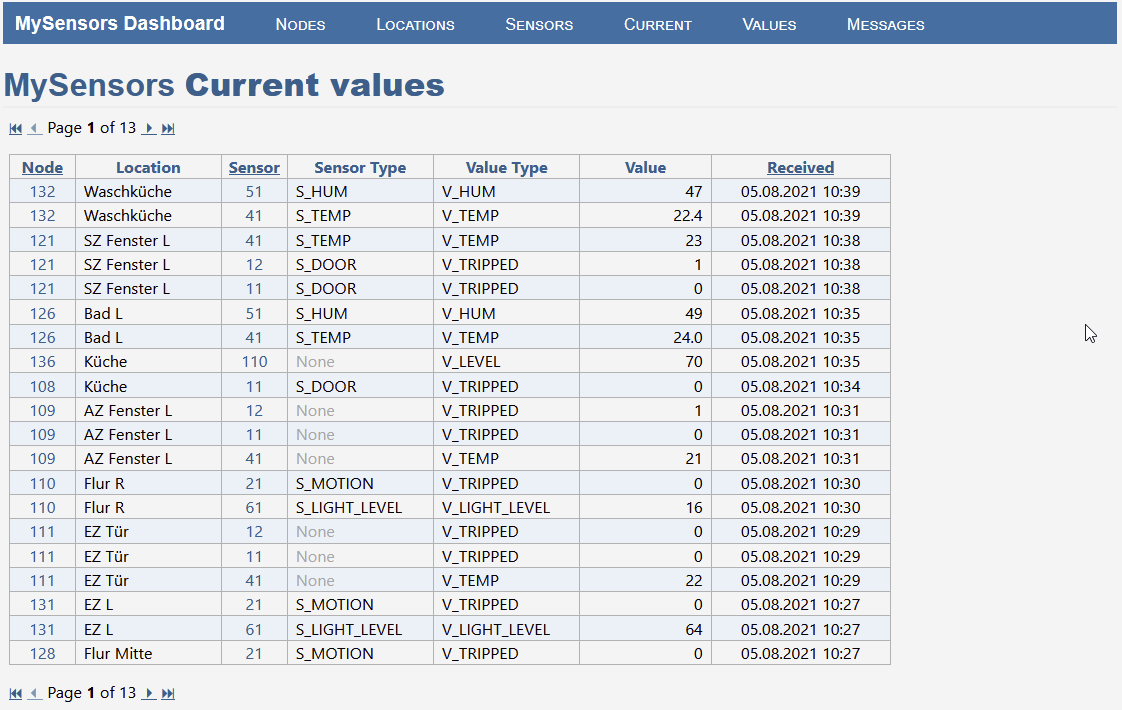
Task: Select value 24.0 in the Bad L row
Action: click(x=688, y=337)
